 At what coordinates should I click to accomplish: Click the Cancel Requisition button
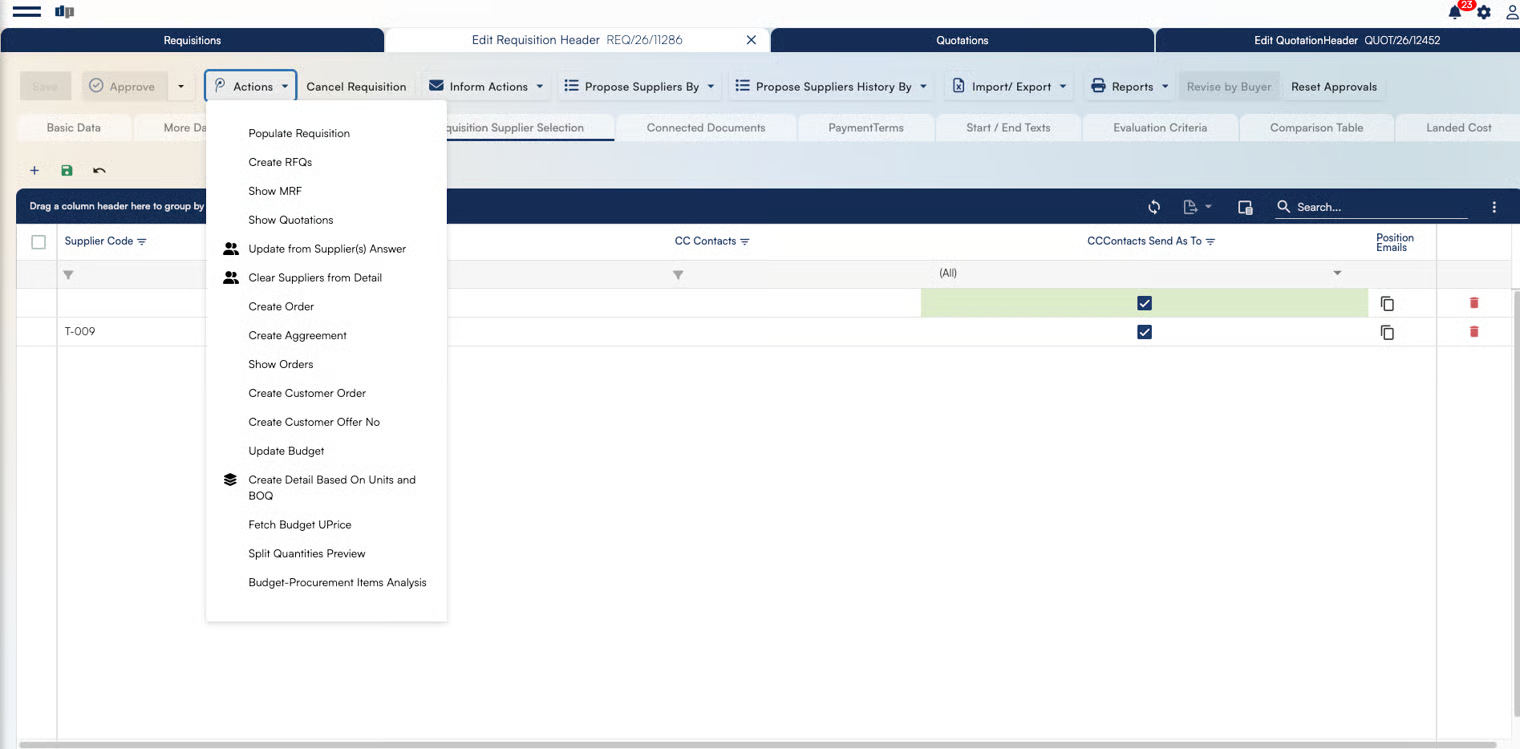(x=356, y=87)
